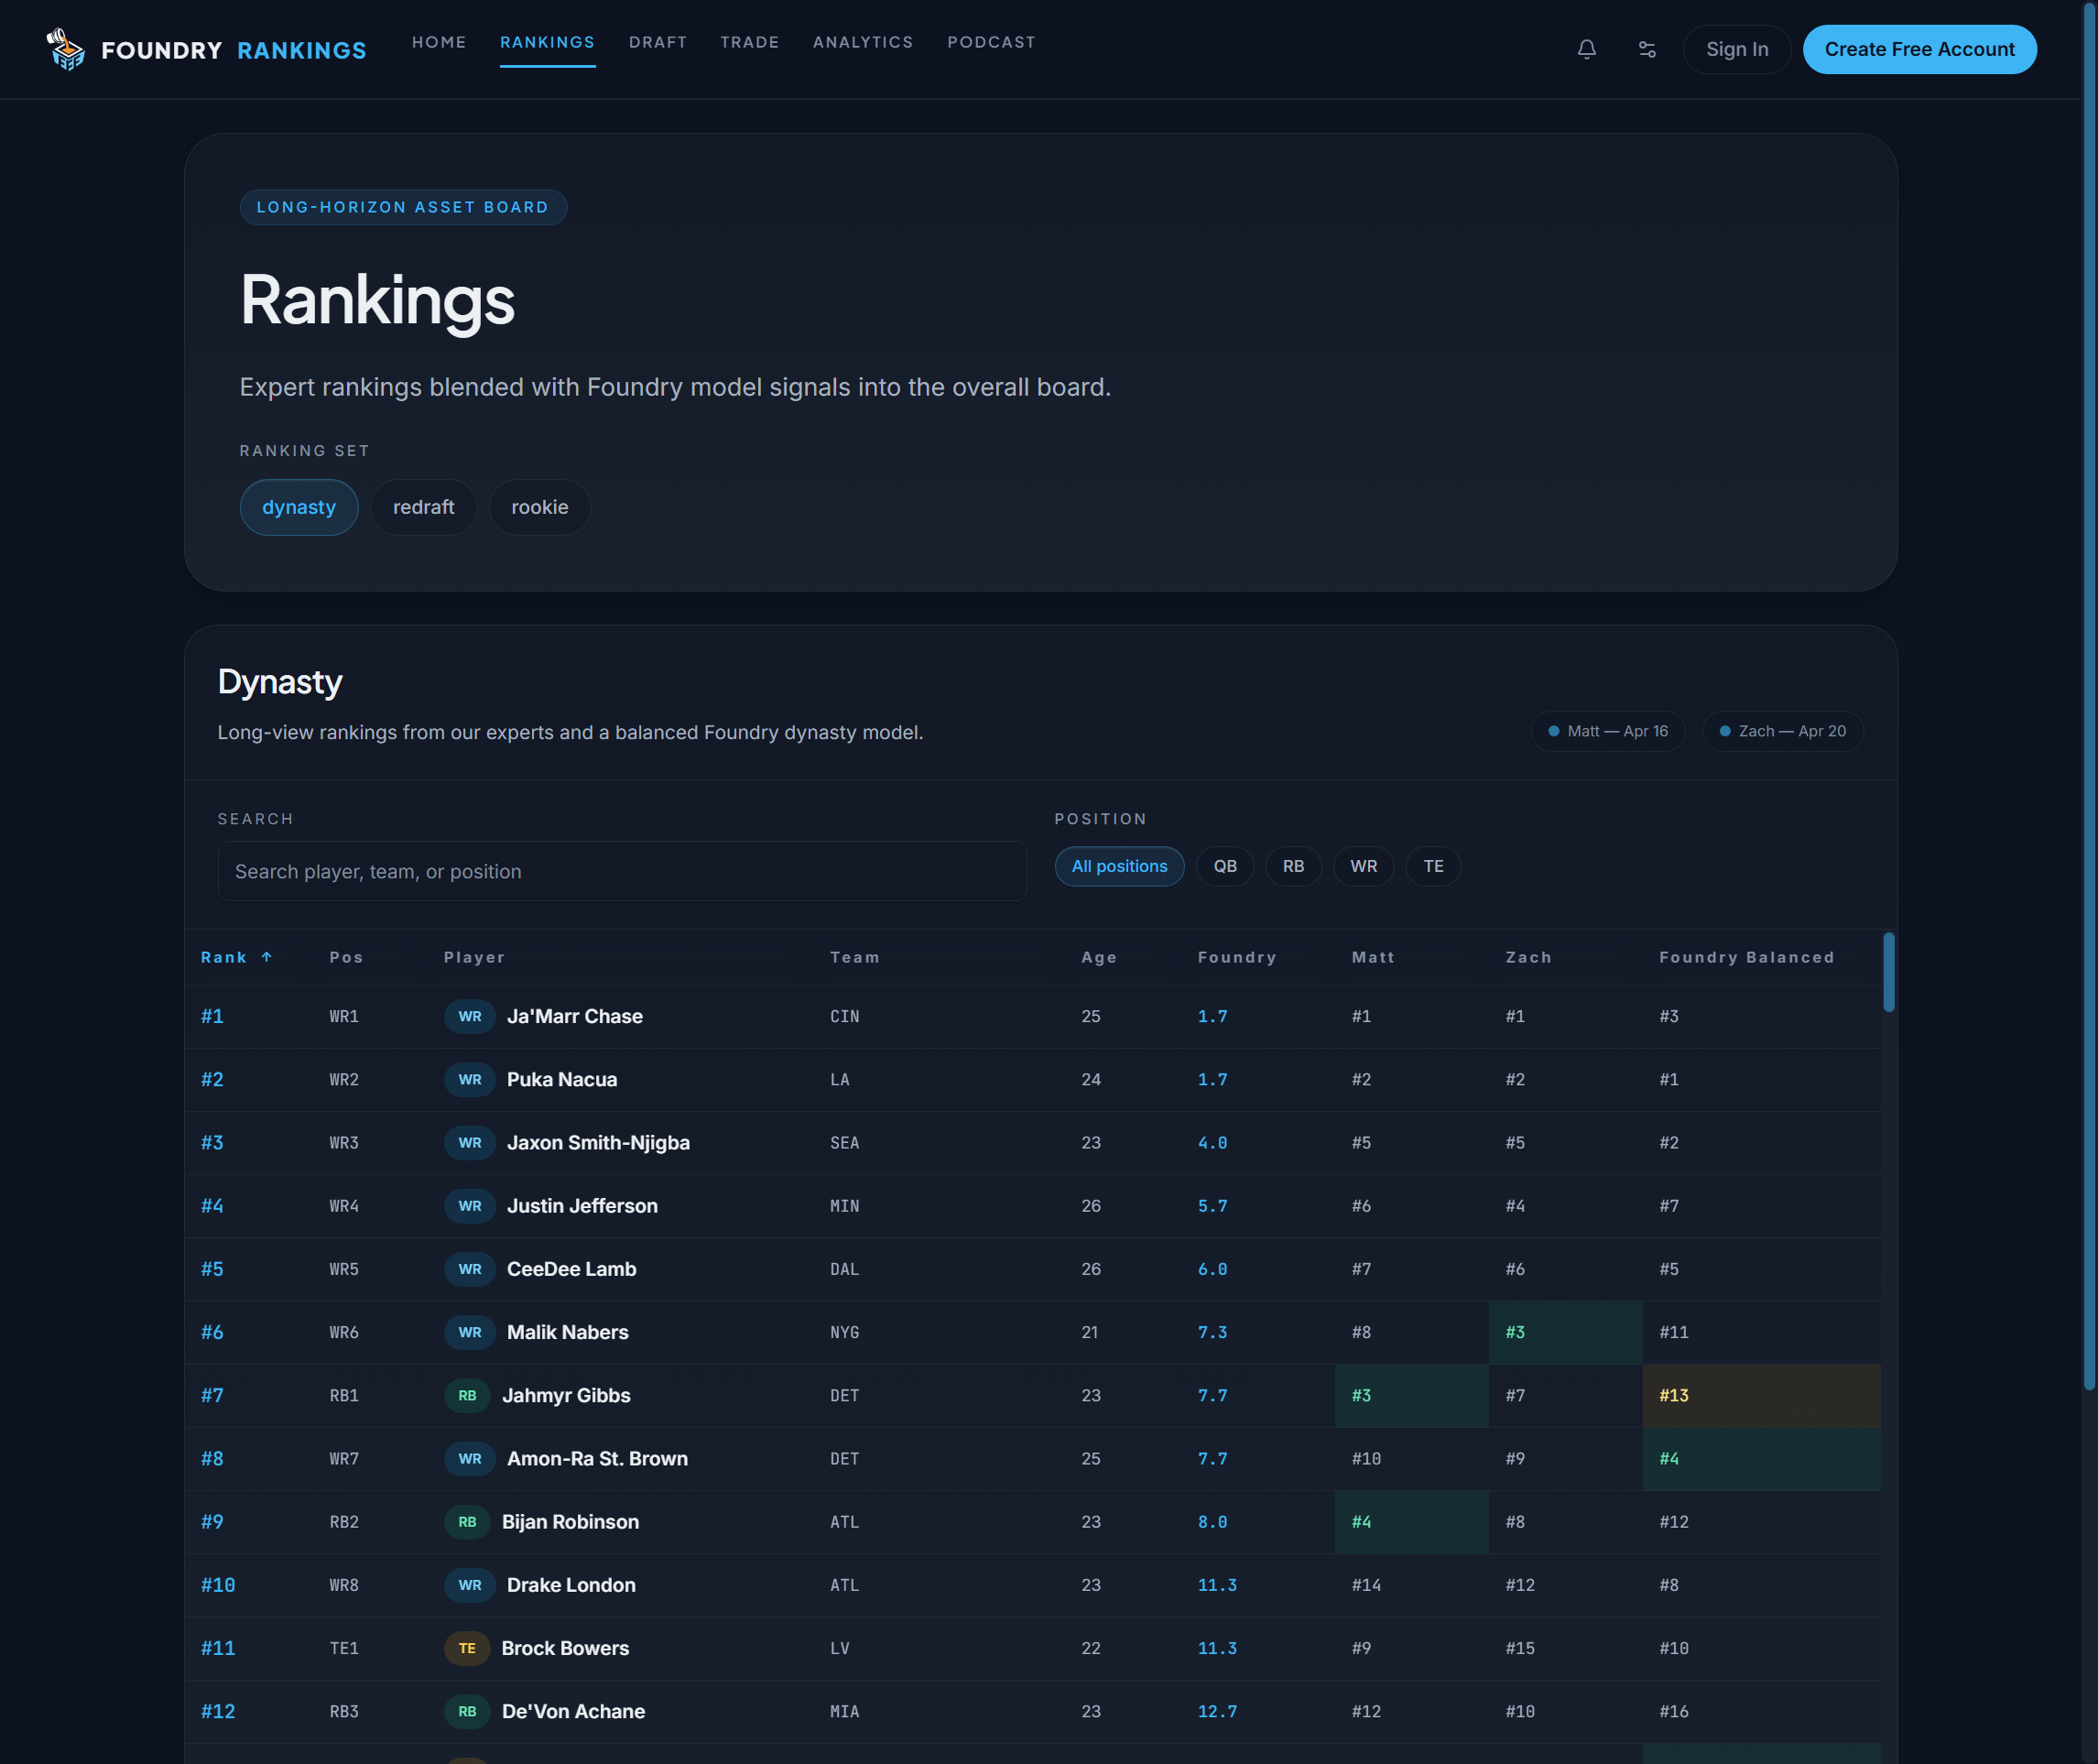
Task: Click Create Free Account
Action: pos(1919,49)
